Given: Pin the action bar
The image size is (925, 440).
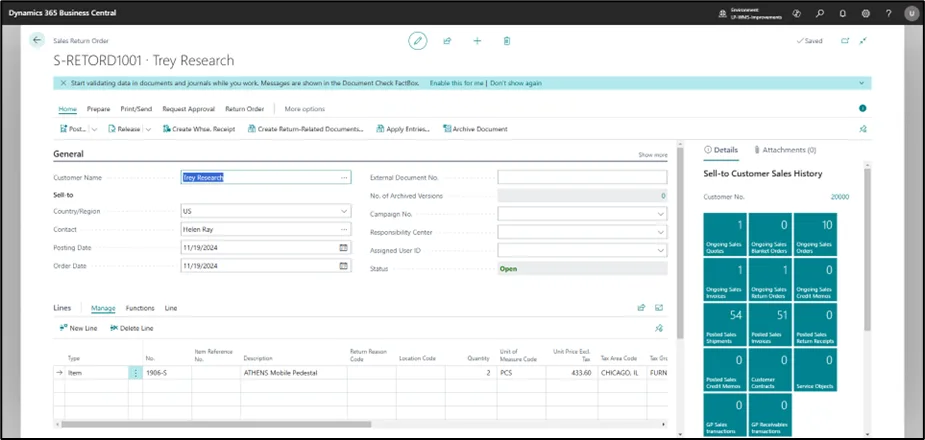Looking at the screenshot, I should 863,129.
